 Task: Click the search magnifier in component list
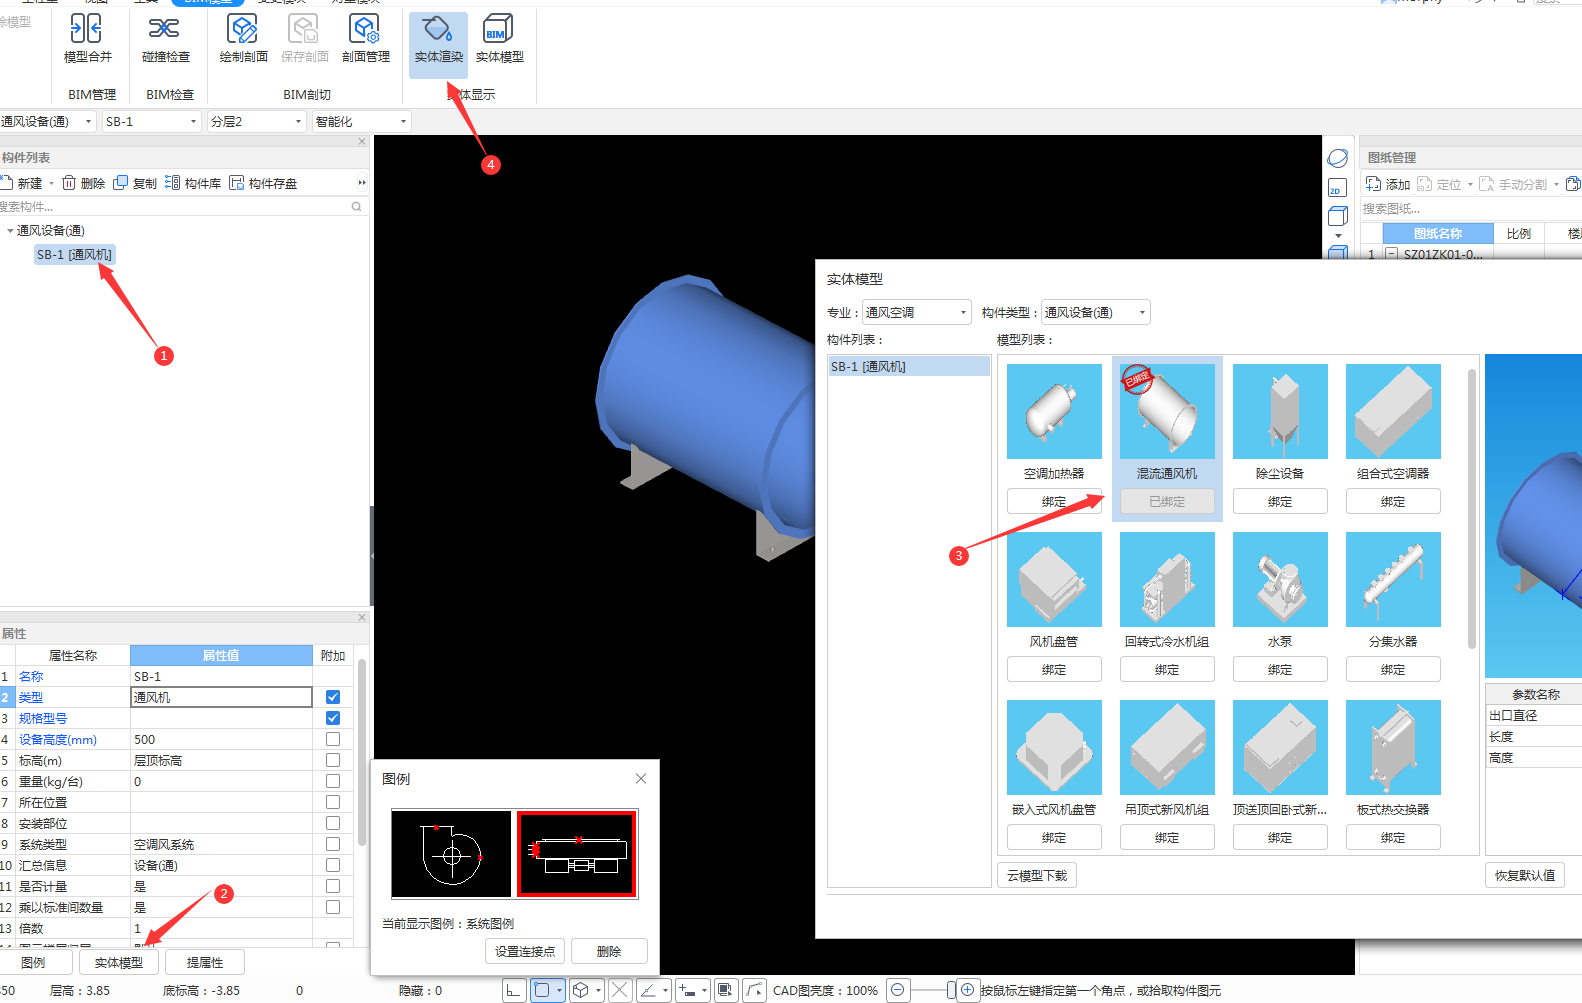(356, 206)
